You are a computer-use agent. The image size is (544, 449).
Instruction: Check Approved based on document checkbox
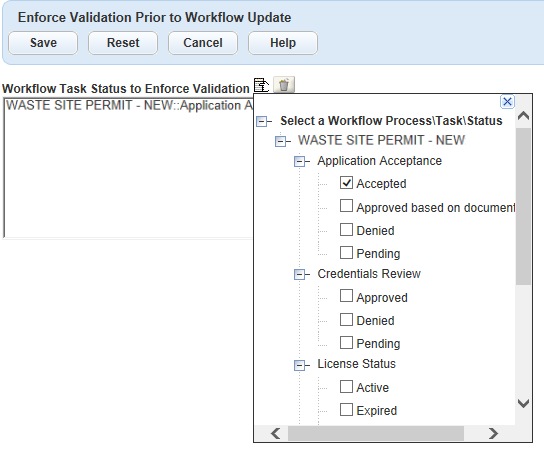point(346,206)
